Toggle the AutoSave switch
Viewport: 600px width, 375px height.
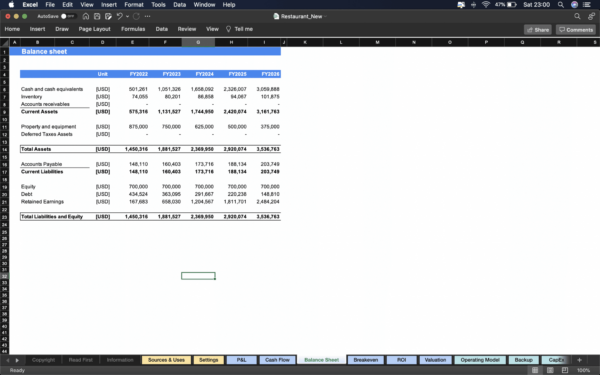68,16
